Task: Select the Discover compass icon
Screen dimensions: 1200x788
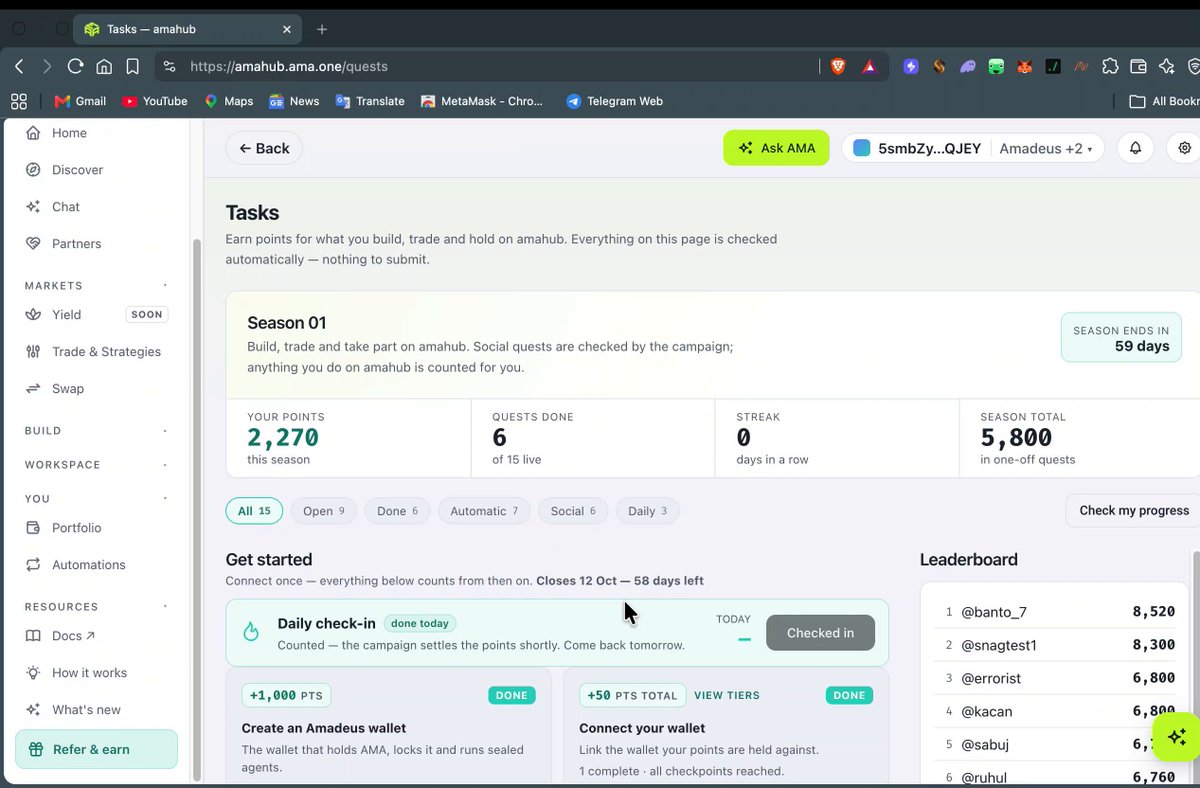Action: coord(33,170)
